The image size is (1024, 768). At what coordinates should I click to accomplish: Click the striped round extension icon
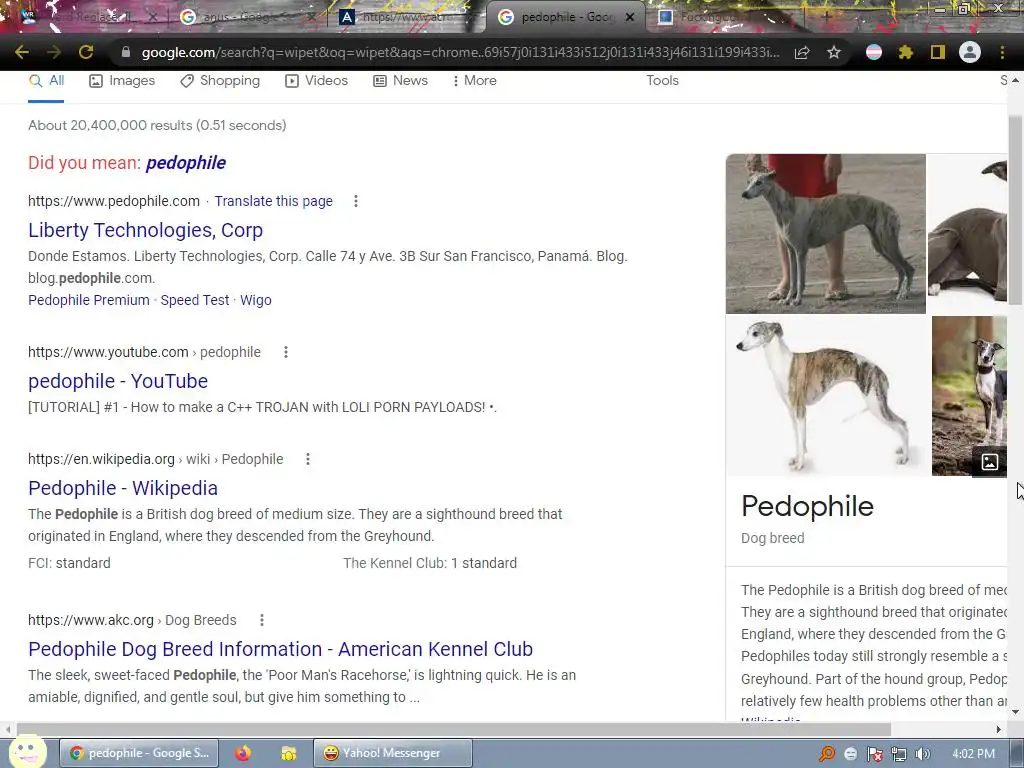(x=874, y=52)
